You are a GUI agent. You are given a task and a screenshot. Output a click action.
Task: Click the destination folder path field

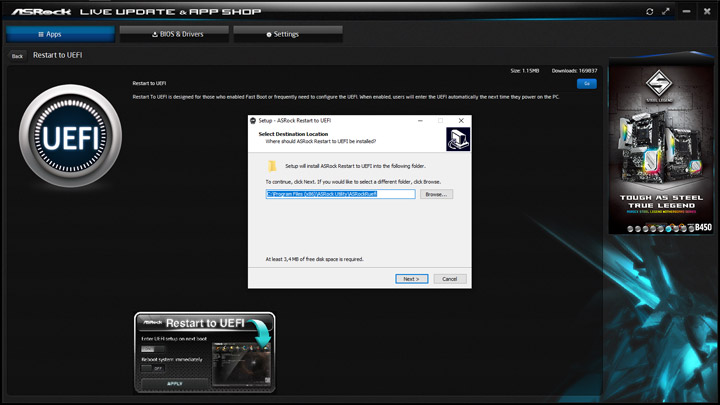pyautogui.click(x=340, y=194)
